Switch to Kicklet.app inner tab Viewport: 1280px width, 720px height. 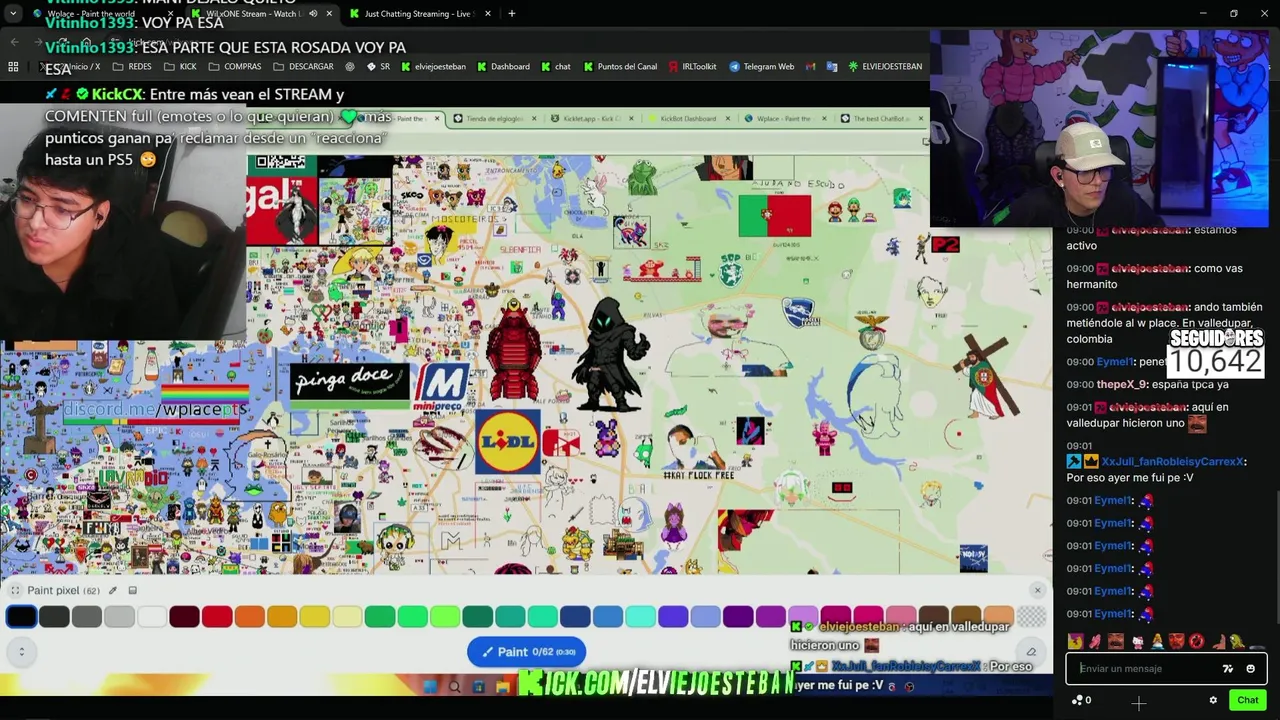click(x=591, y=119)
